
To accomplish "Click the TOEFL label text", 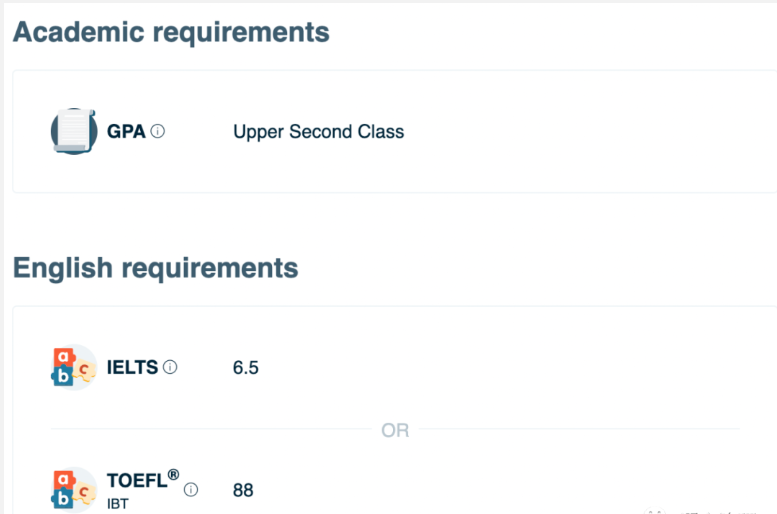I will coord(136,481).
